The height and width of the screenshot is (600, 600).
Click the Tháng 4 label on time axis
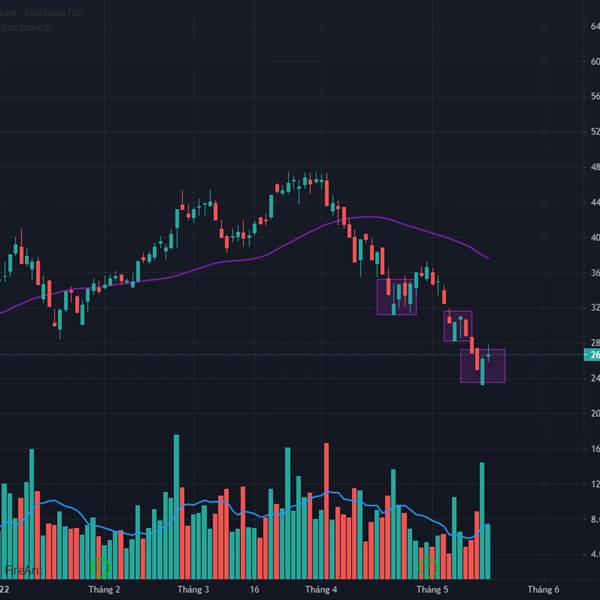pyautogui.click(x=321, y=589)
